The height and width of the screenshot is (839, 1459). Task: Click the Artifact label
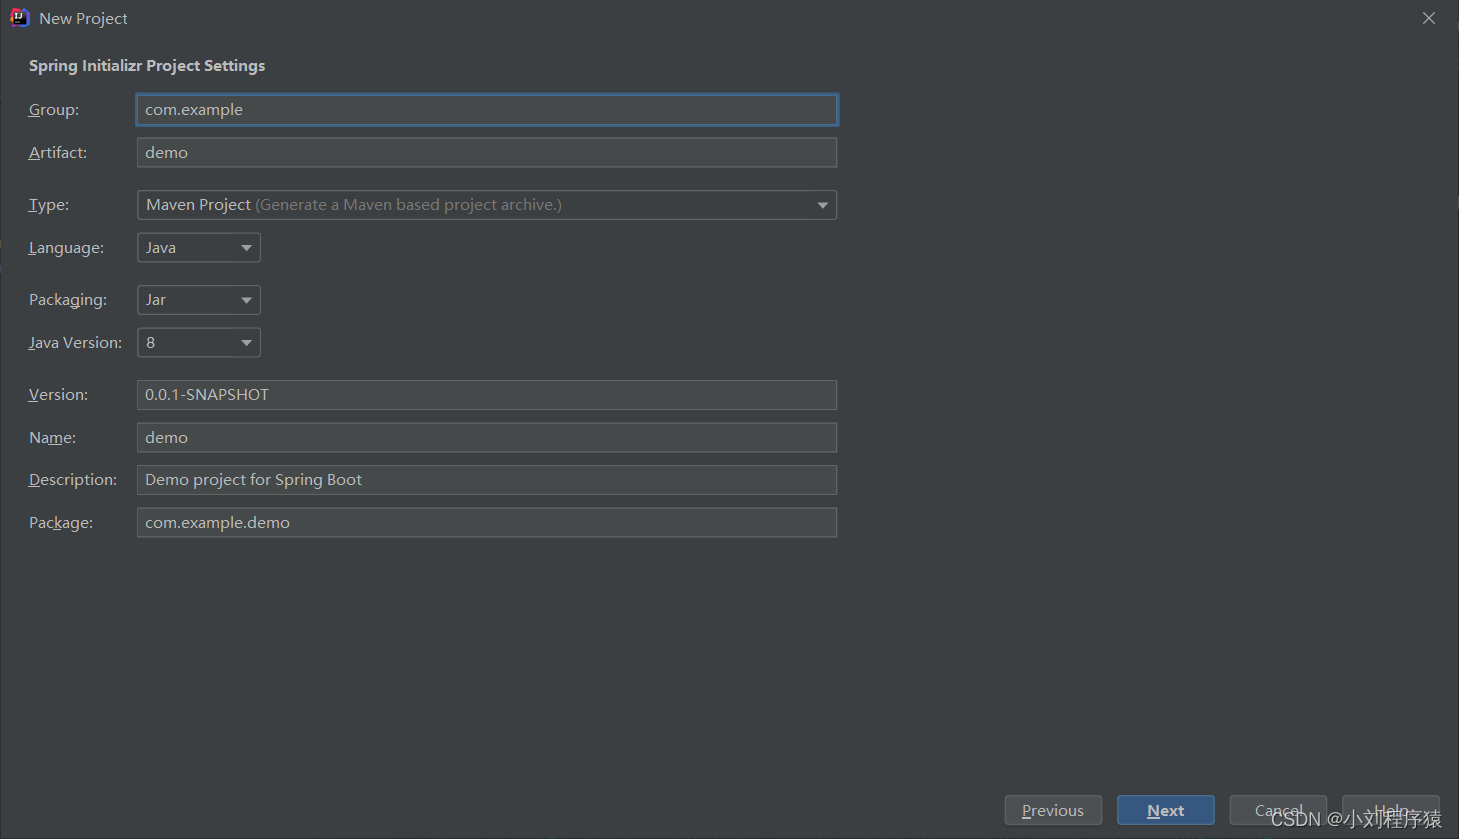tap(58, 153)
